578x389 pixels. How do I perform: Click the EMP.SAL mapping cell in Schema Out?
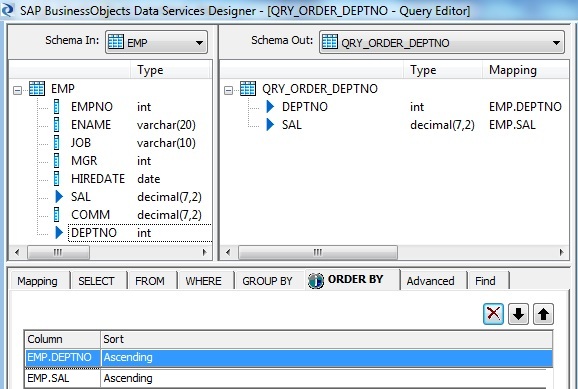(x=512, y=125)
